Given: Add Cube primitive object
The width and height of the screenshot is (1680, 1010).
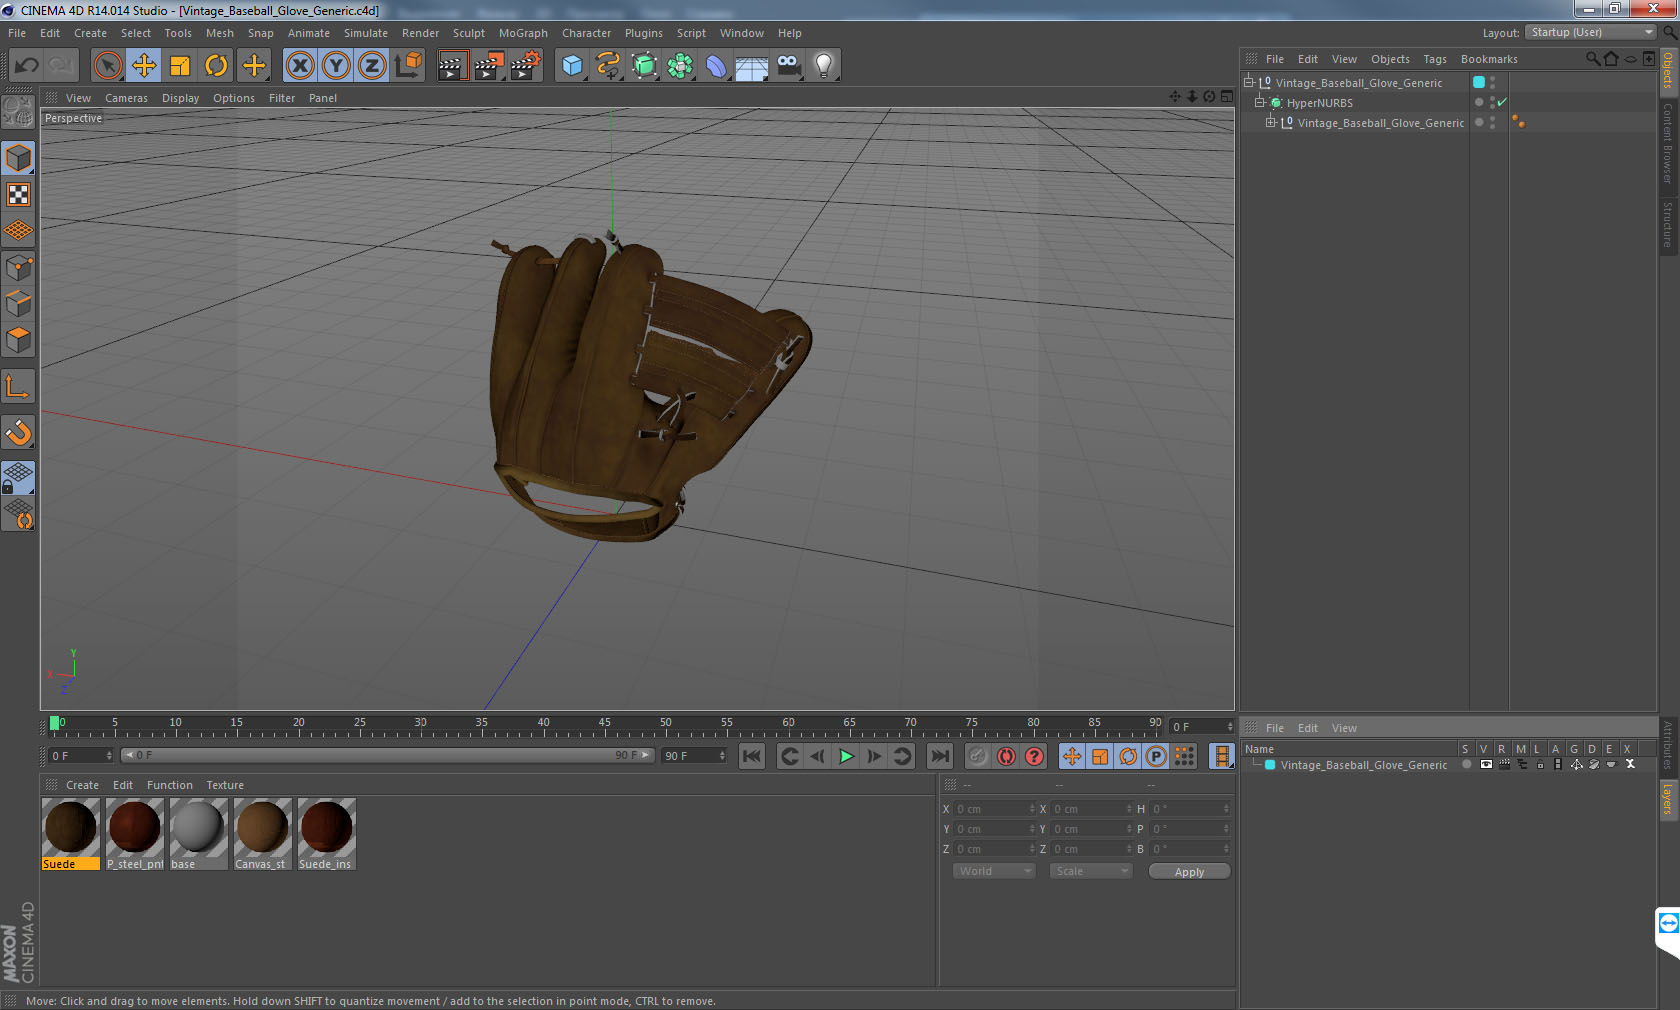Looking at the screenshot, I should coord(572,66).
